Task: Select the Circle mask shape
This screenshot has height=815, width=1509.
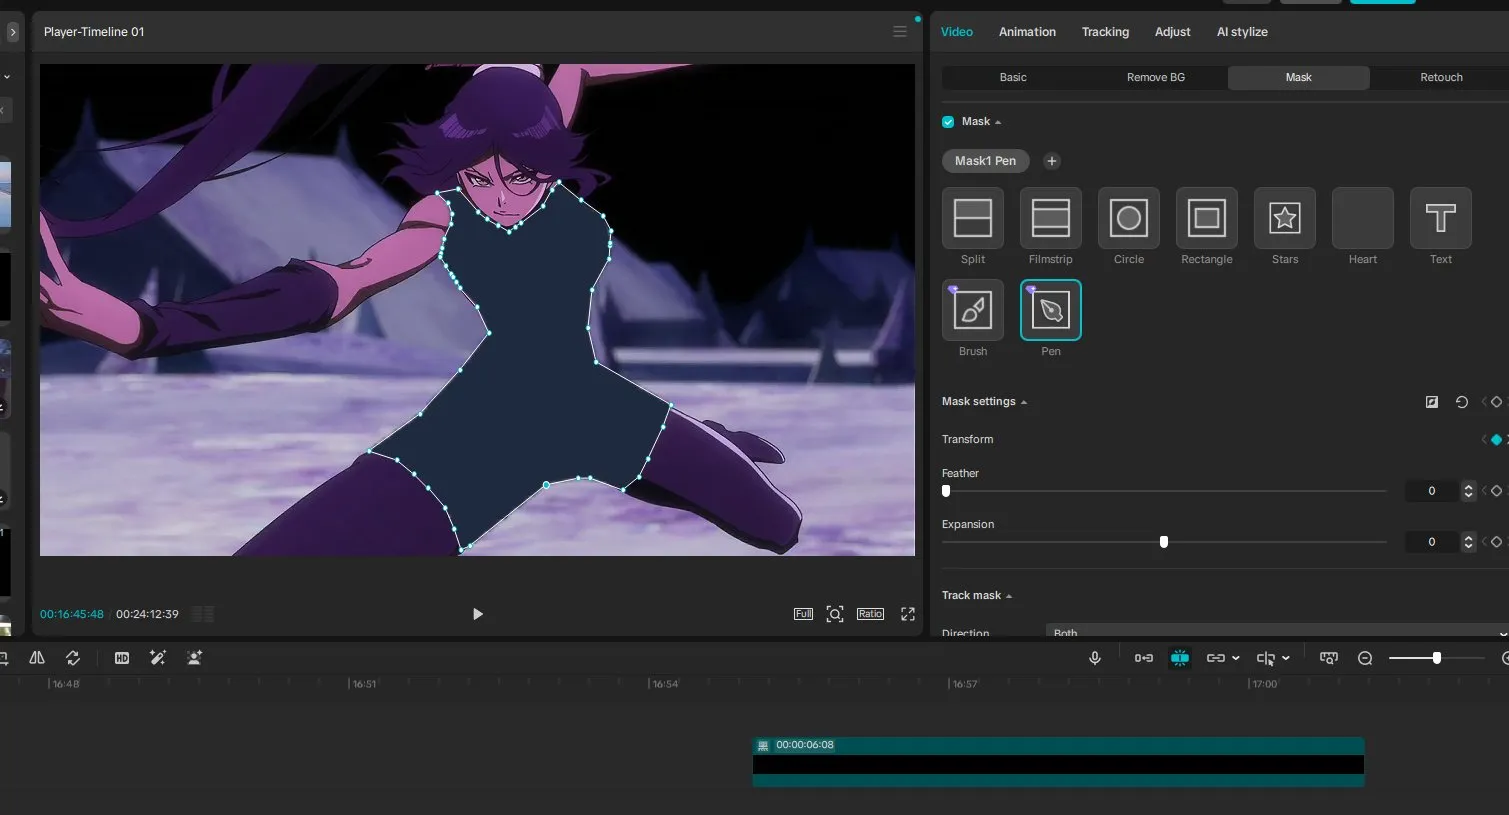Action: click(1128, 218)
